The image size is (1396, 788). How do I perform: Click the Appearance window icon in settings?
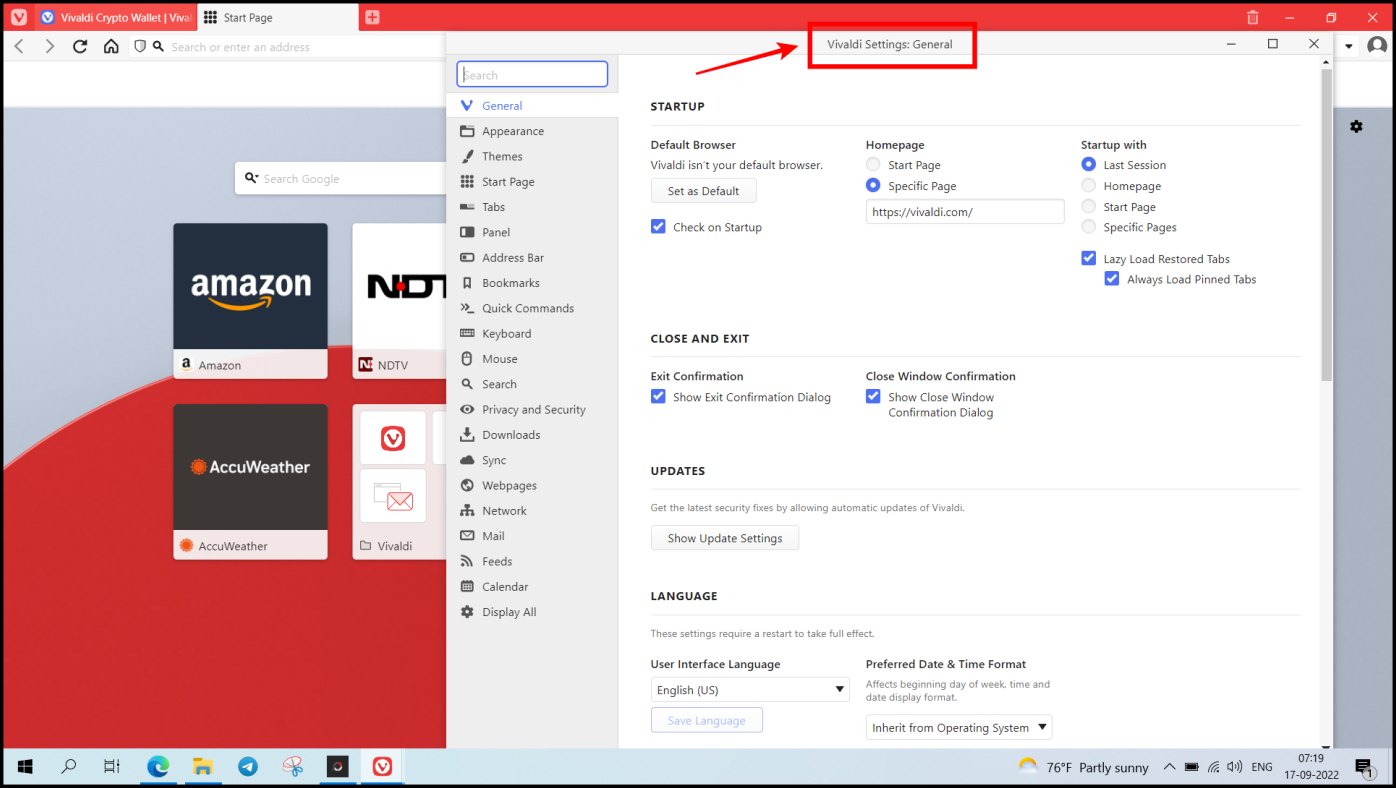(x=467, y=131)
